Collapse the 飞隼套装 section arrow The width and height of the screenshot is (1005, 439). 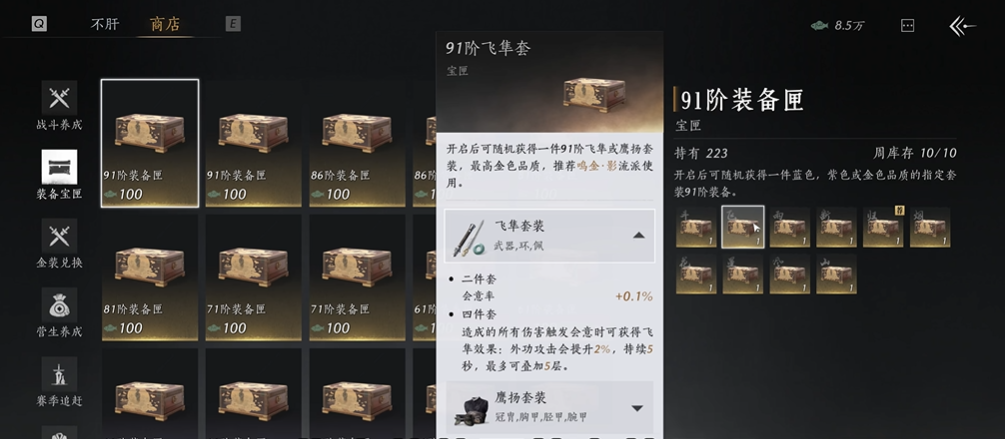[x=638, y=235]
